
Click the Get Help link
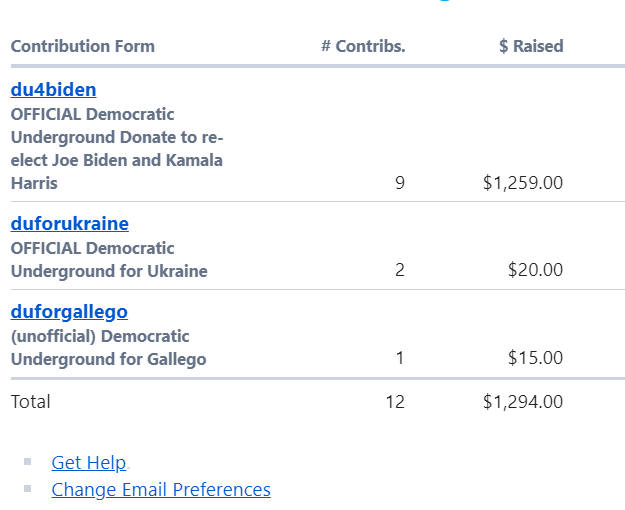click(x=88, y=463)
